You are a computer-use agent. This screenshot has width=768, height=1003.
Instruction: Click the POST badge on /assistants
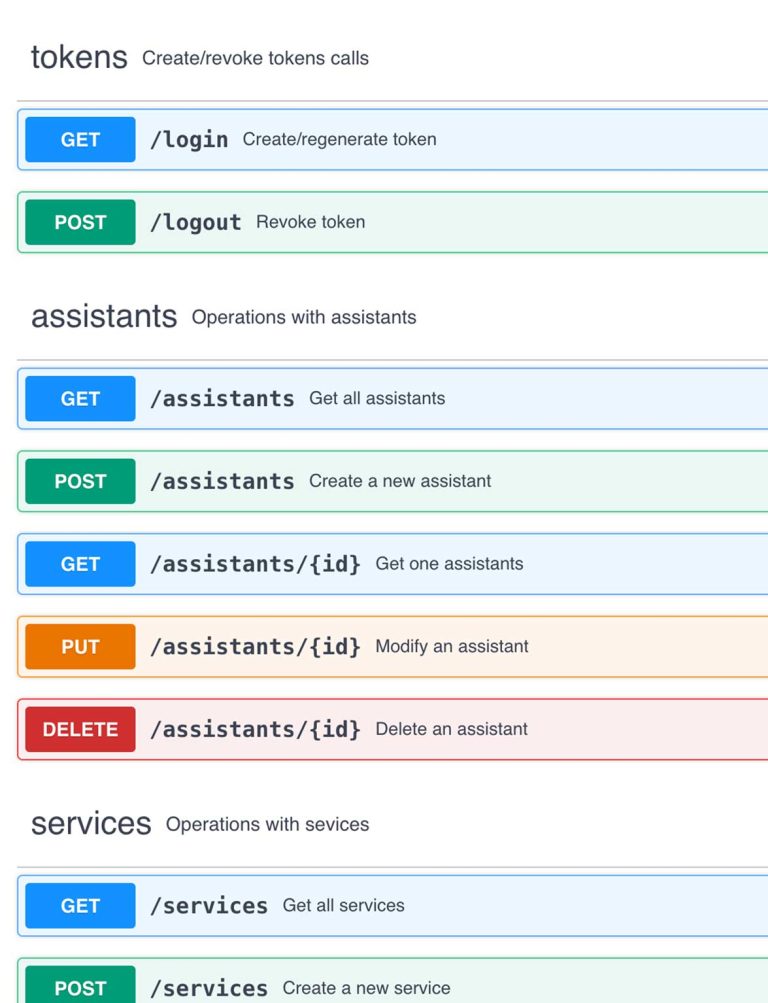[x=79, y=481]
